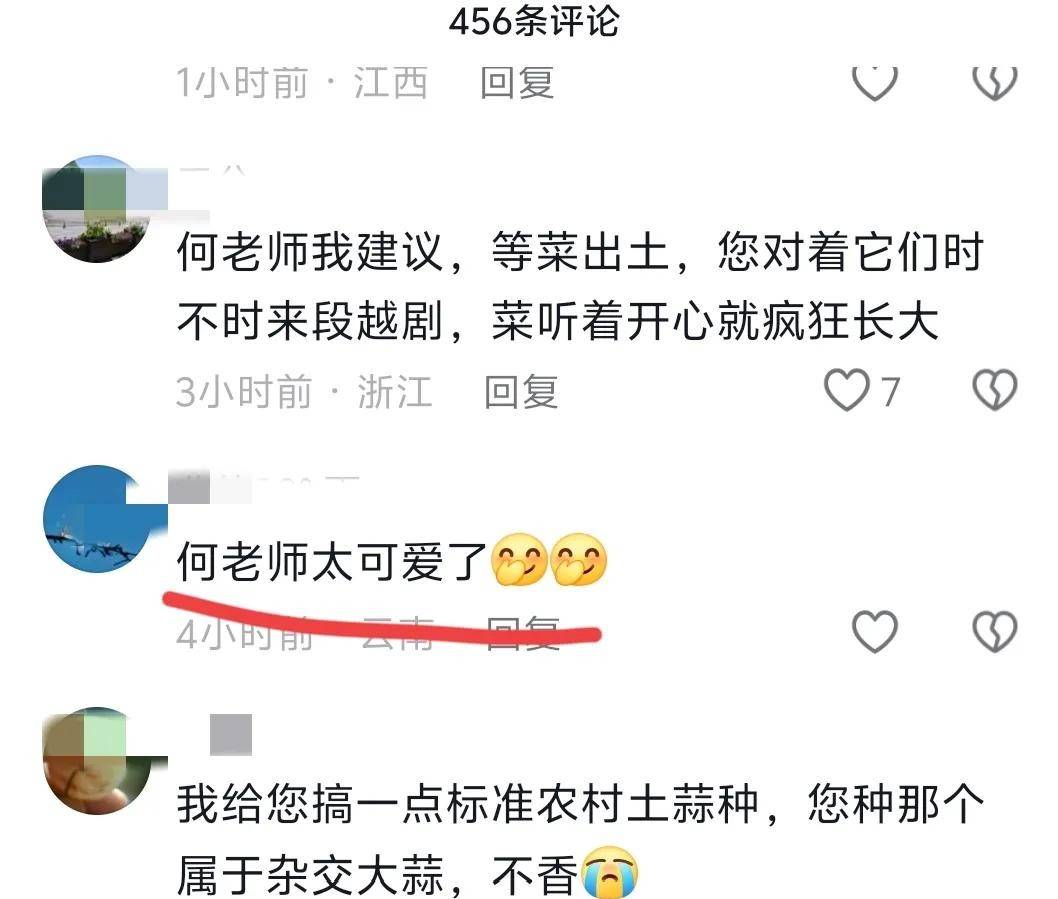Reply to the 浙江 comment
This screenshot has width=1058, height=899.
tap(521, 392)
